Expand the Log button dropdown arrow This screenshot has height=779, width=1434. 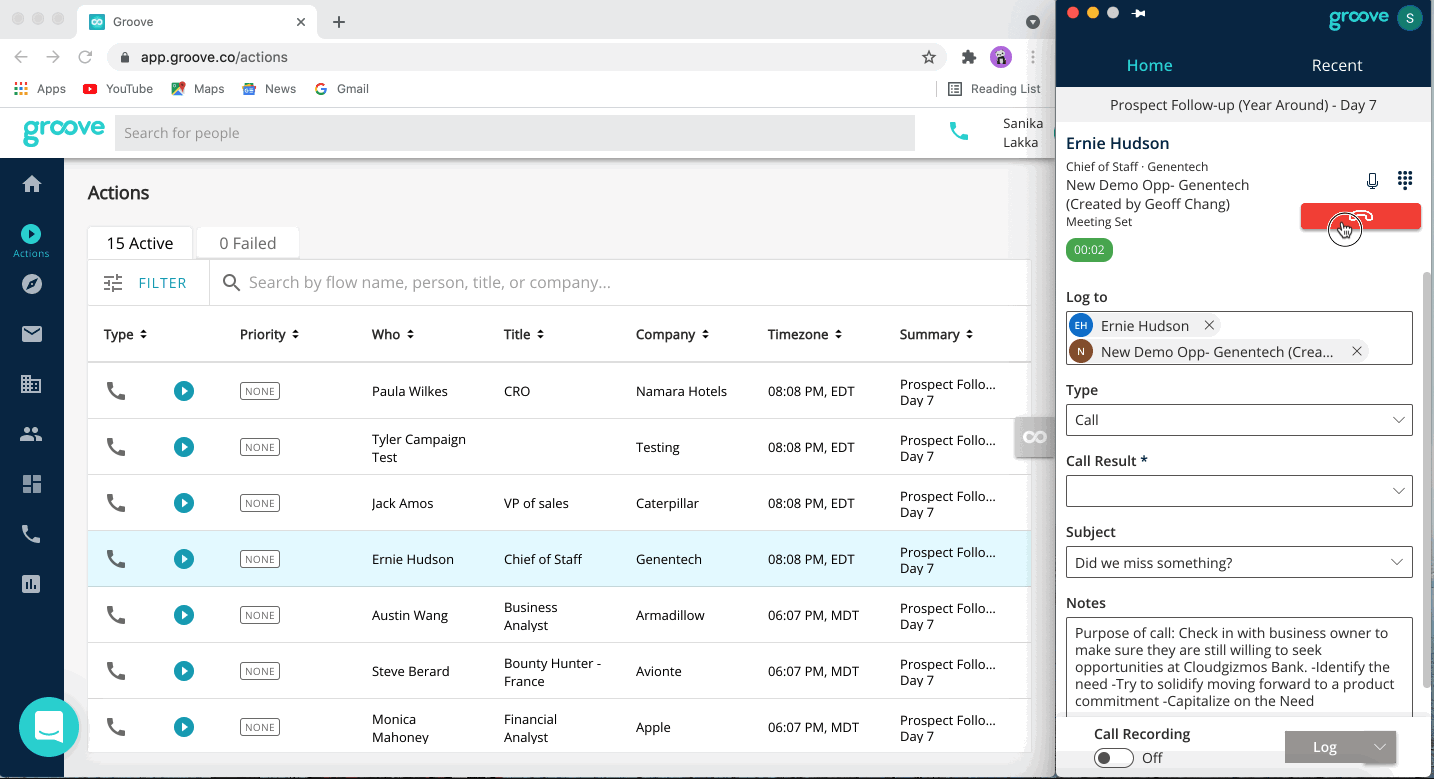[1380, 747]
